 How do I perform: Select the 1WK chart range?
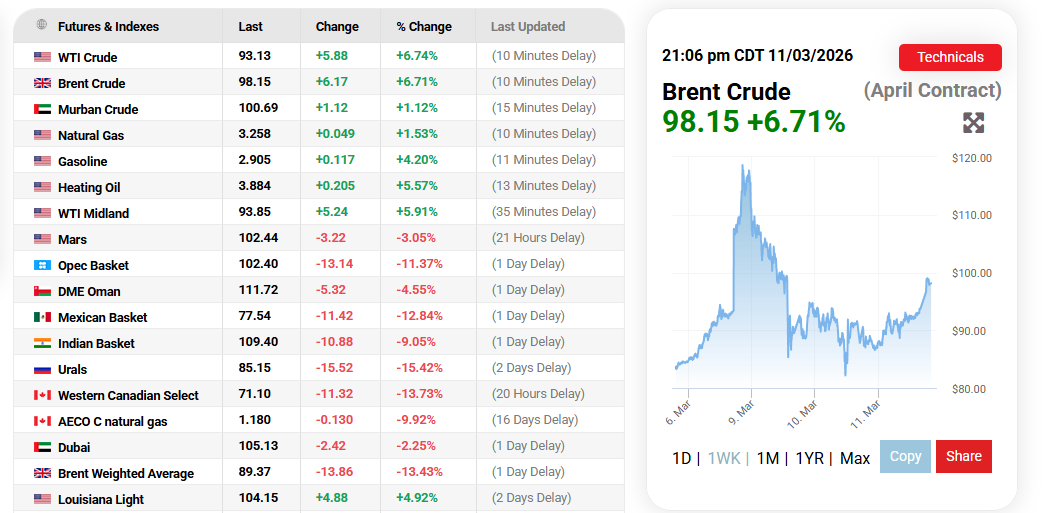724,458
